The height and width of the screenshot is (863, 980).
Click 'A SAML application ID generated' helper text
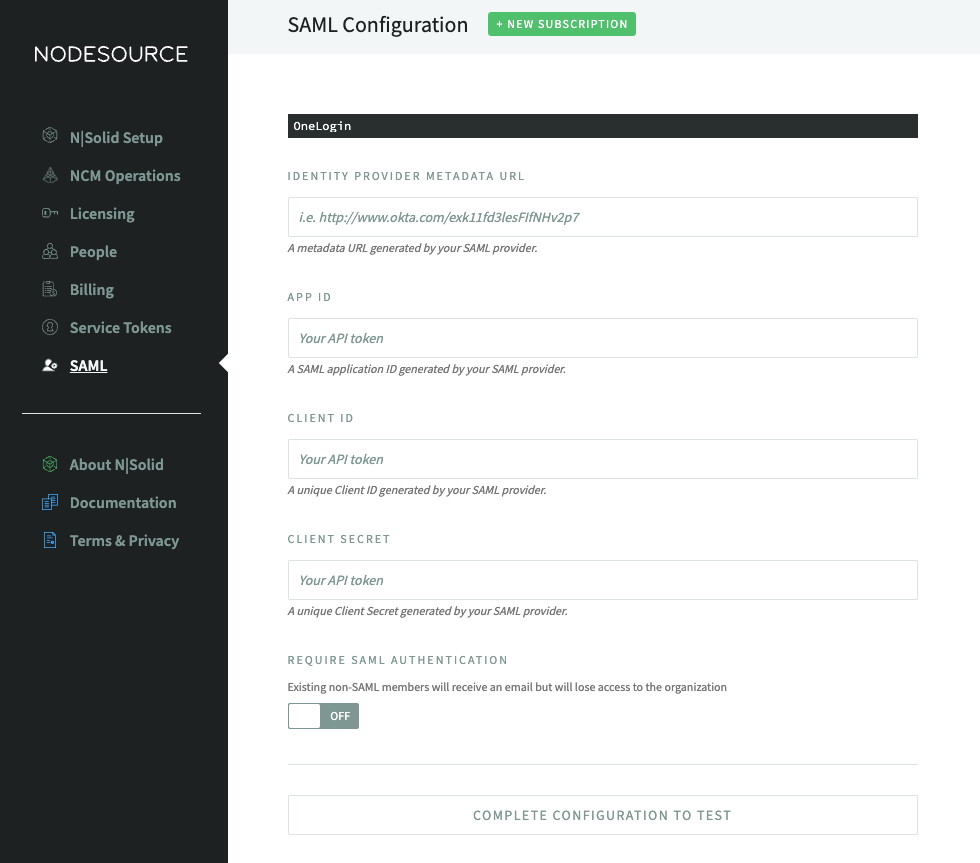pos(427,369)
